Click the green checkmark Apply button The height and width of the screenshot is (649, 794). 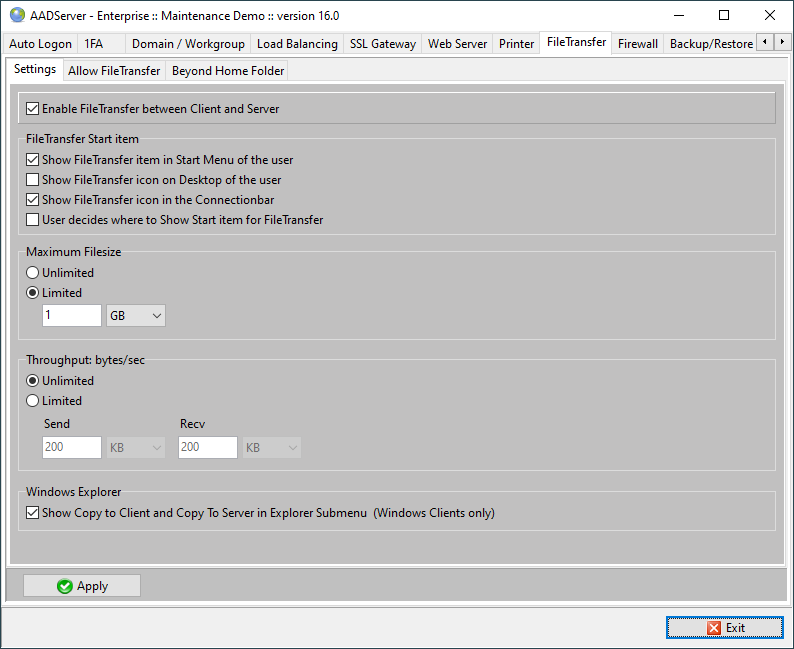[82, 586]
